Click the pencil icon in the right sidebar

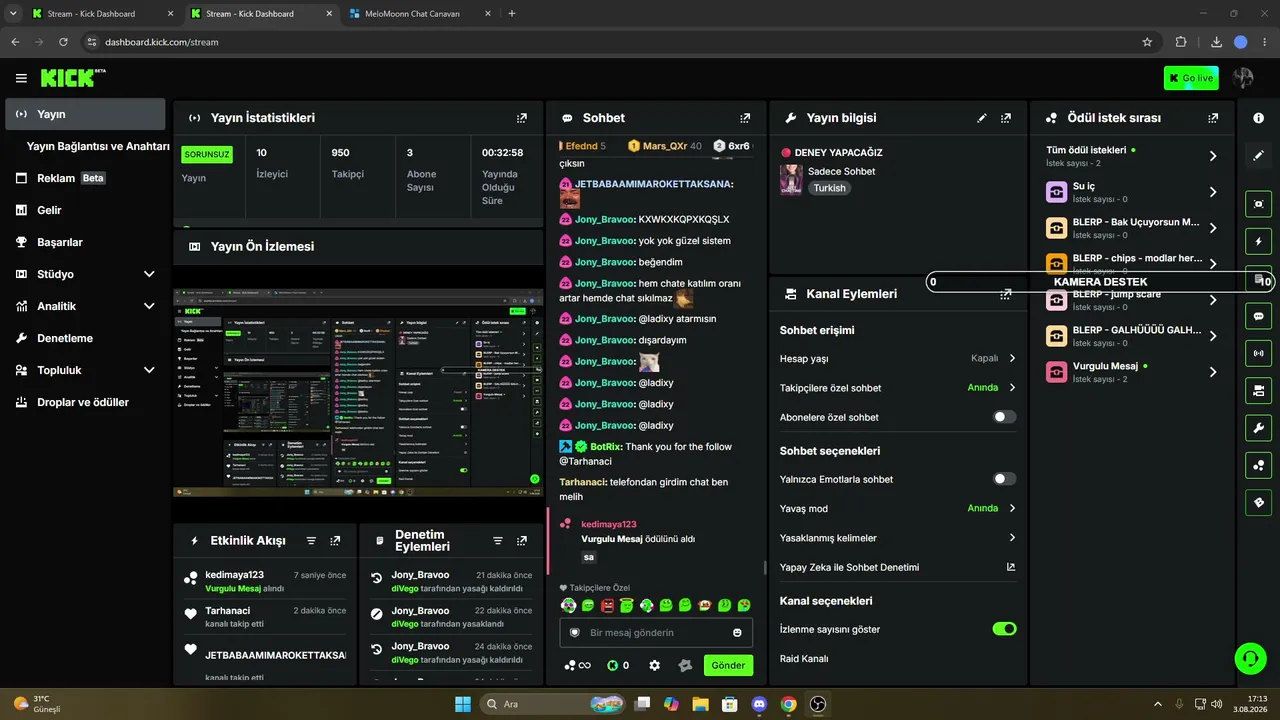point(1259,155)
